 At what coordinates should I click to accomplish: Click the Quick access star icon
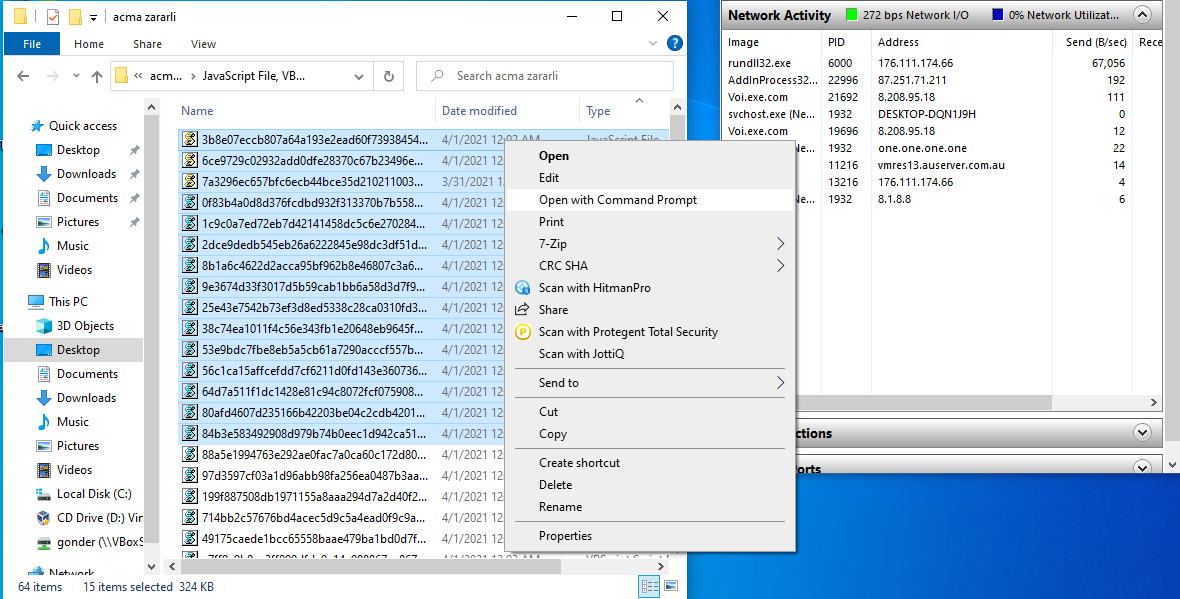37,126
